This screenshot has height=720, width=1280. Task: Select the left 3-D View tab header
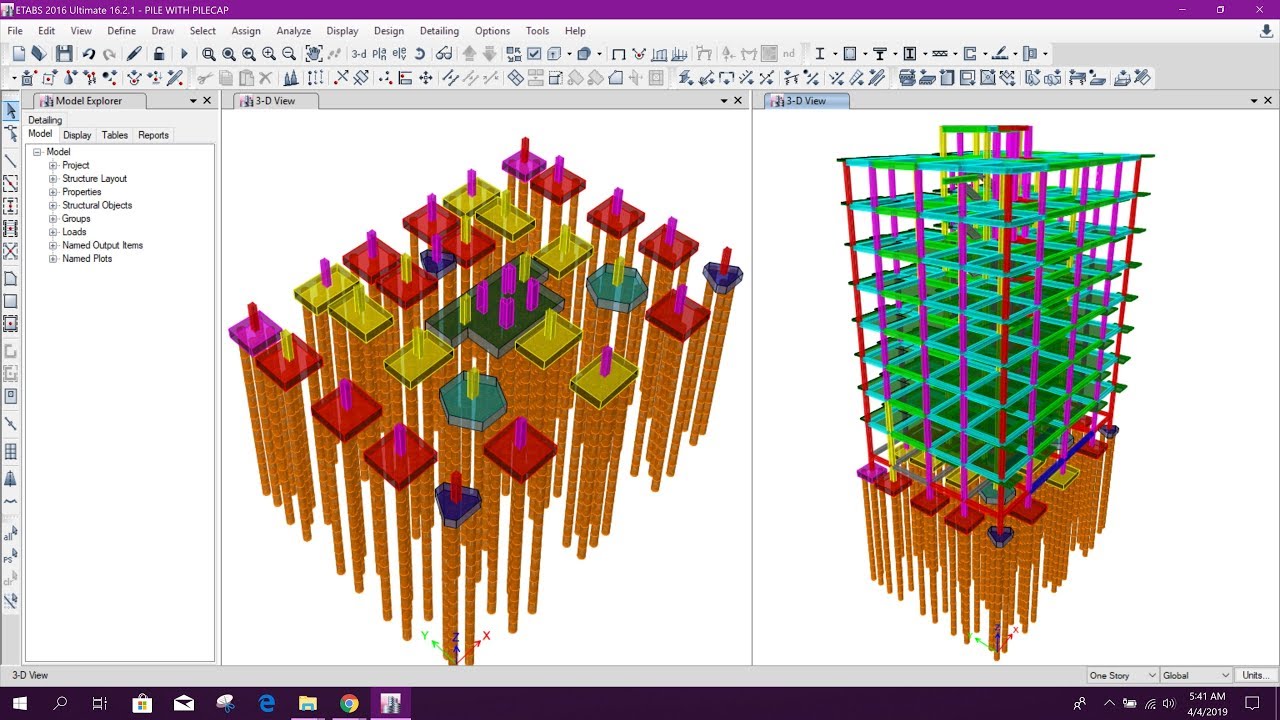pos(273,100)
